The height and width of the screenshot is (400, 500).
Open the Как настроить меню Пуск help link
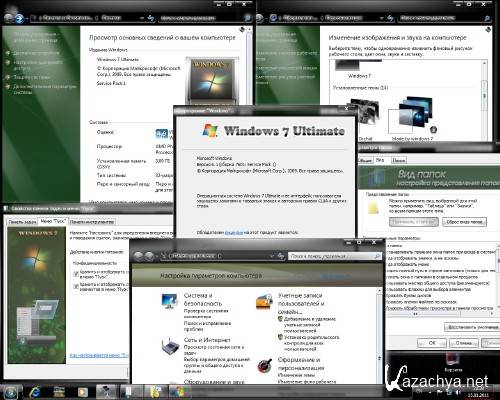click(99, 355)
